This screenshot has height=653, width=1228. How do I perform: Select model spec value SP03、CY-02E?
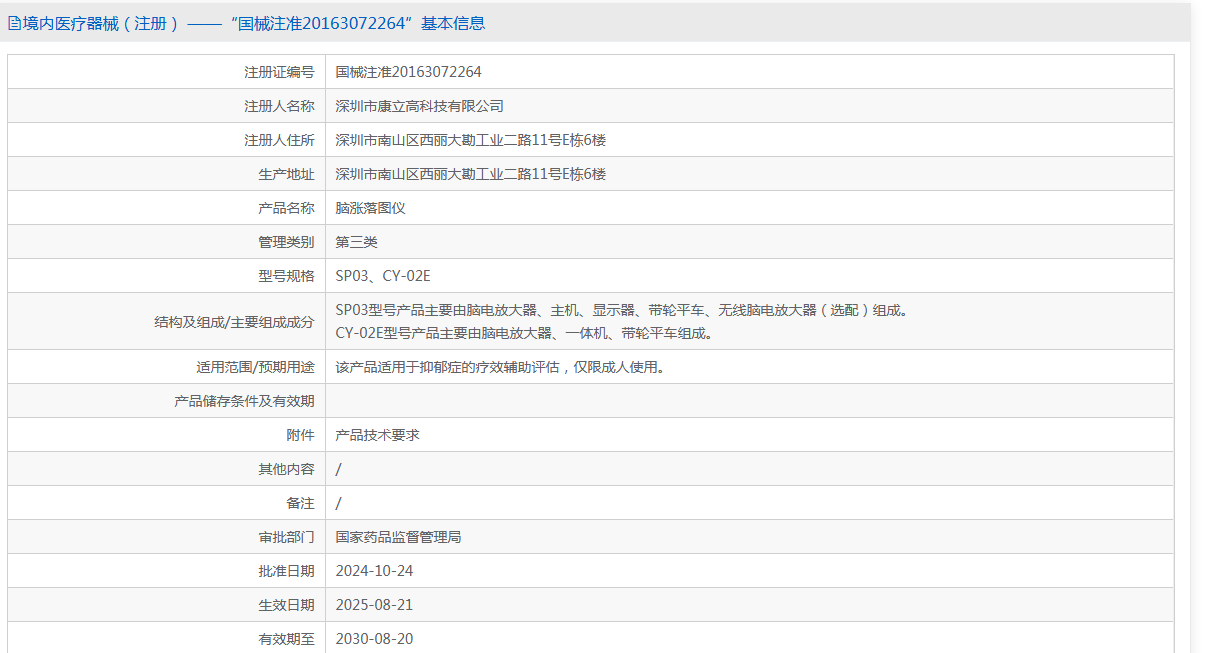383,276
